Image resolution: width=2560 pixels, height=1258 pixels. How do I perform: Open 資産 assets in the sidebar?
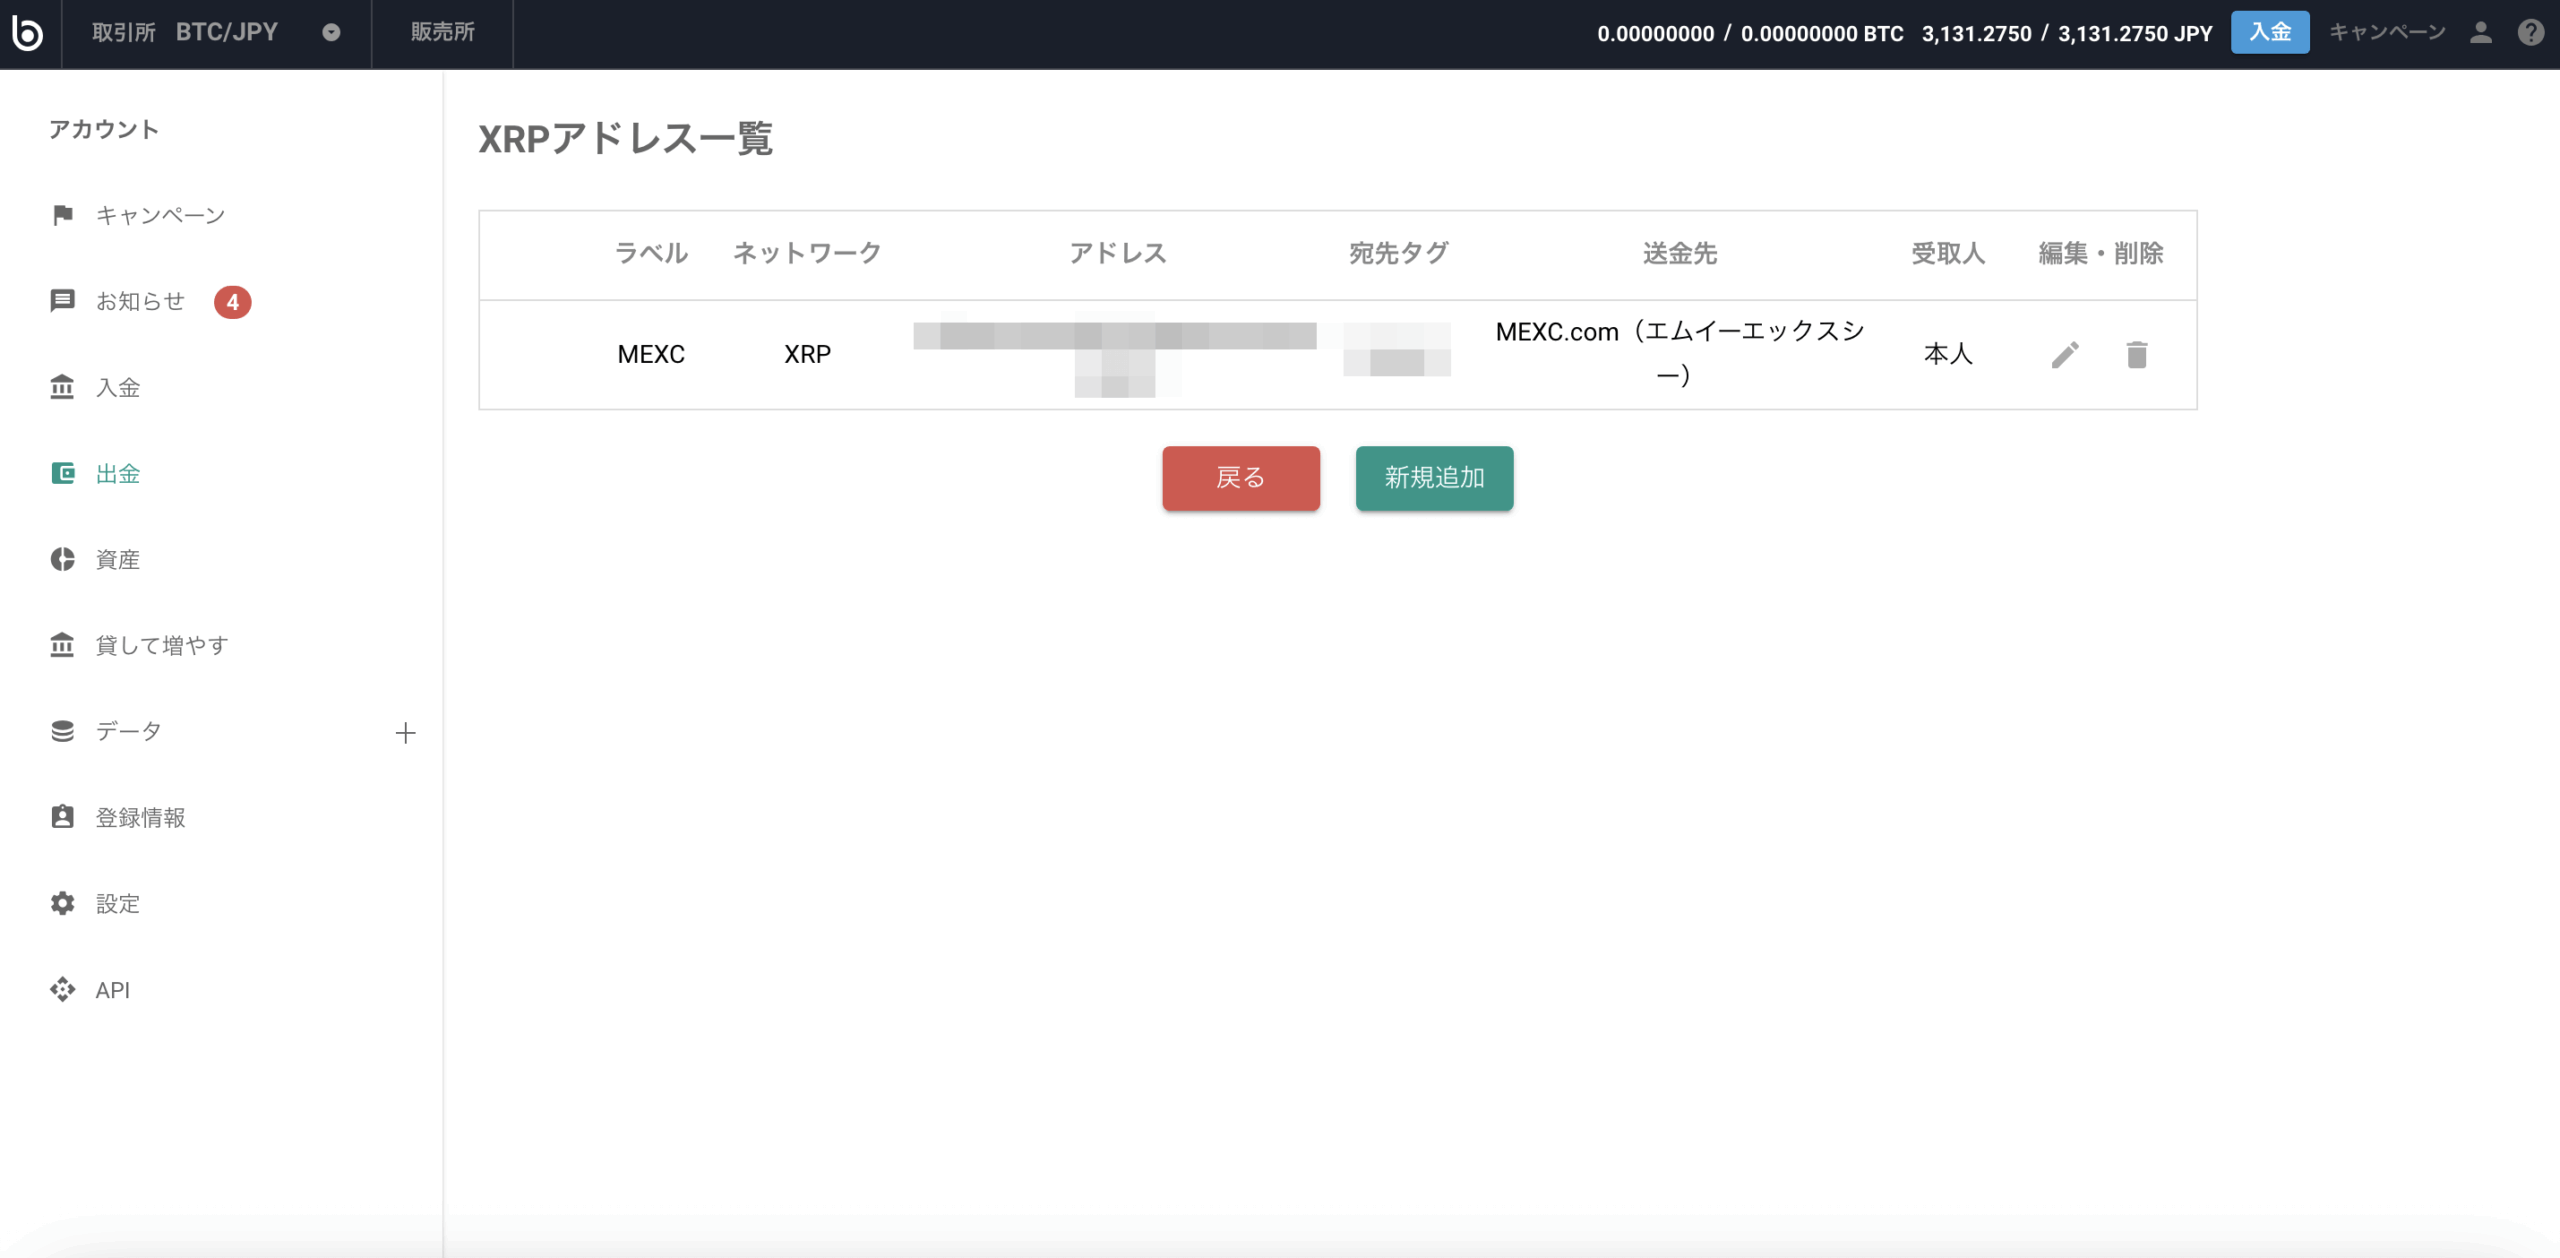click(117, 559)
